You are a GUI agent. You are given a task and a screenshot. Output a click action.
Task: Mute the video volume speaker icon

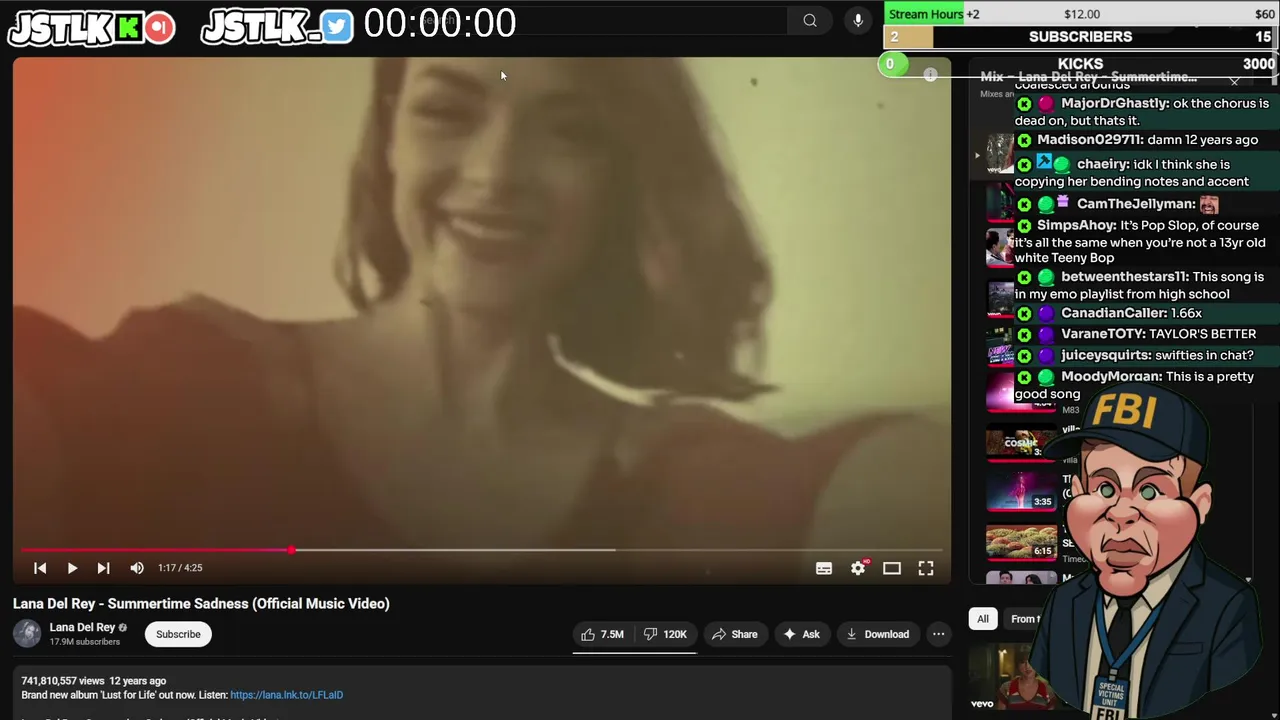point(137,568)
